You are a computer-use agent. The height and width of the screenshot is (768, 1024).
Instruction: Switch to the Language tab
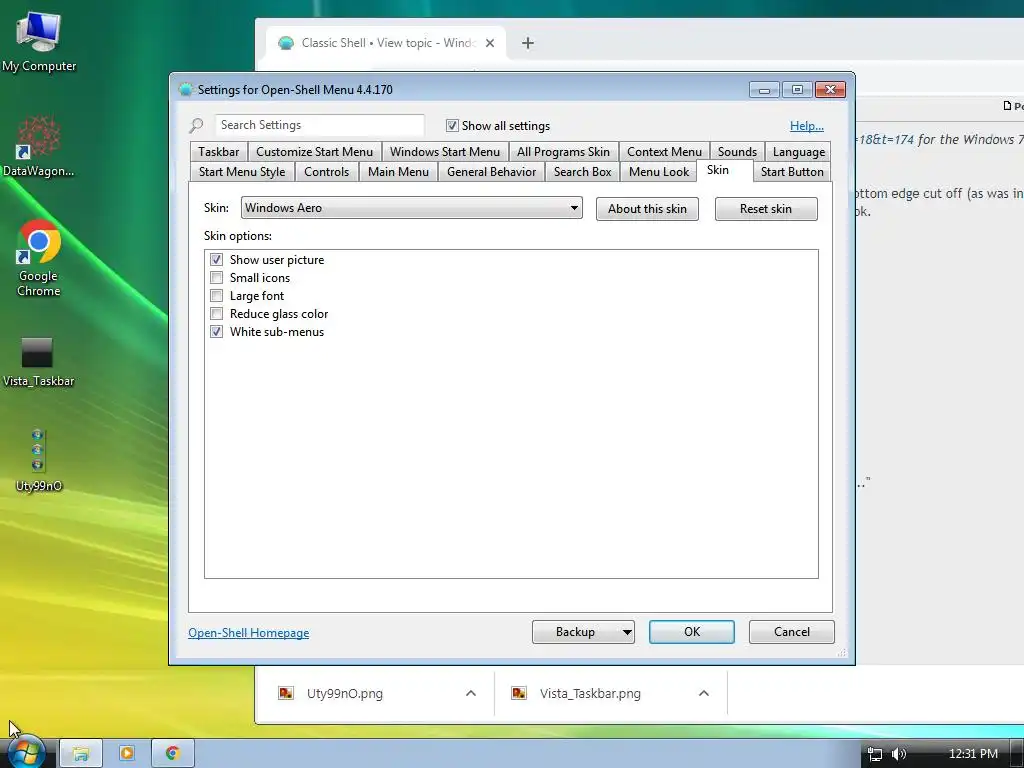[x=799, y=152]
